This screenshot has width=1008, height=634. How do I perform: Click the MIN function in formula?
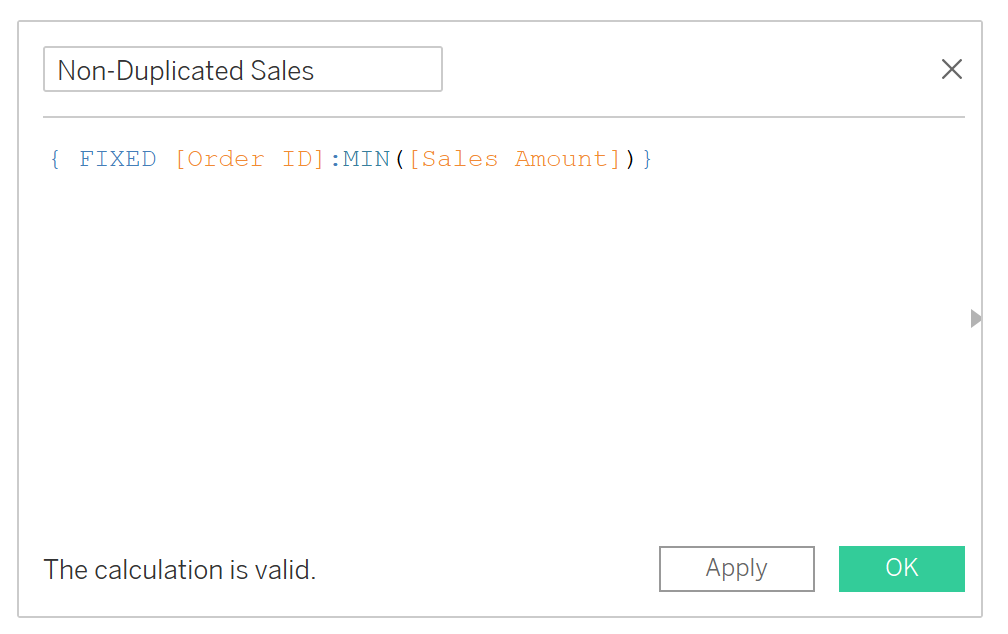pyautogui.click(x=366, y=159)
